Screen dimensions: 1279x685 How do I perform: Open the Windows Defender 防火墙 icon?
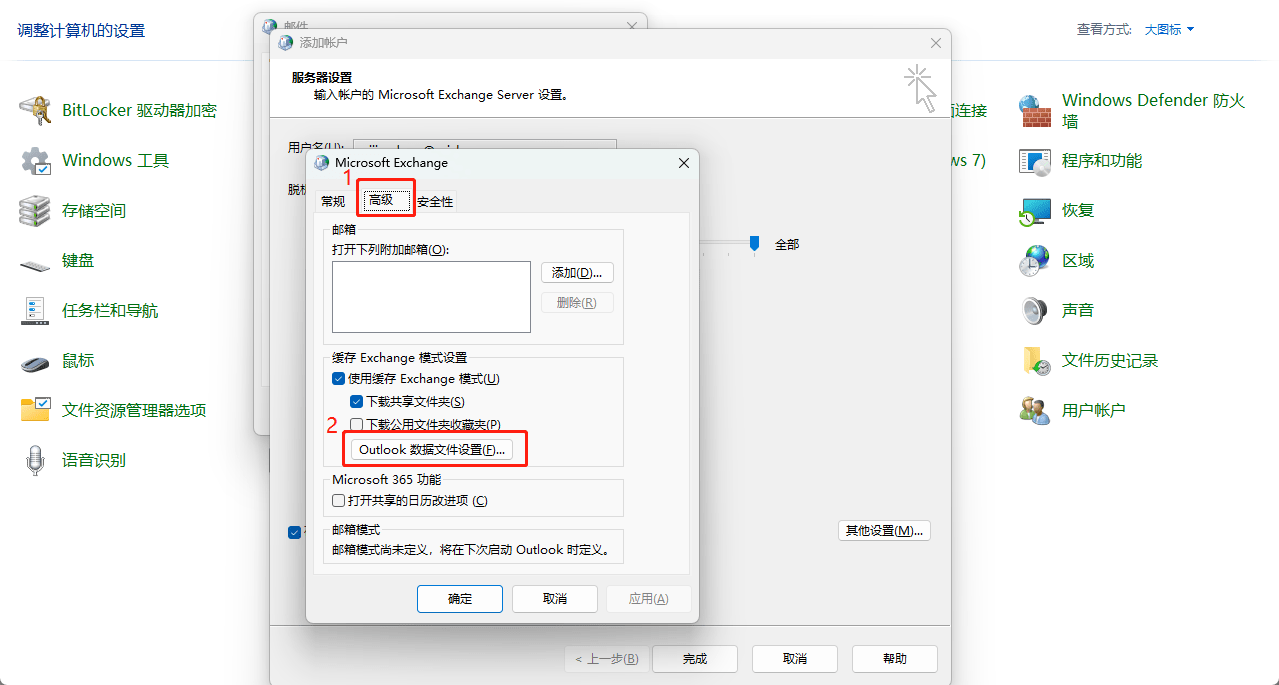coord(1035,110)
